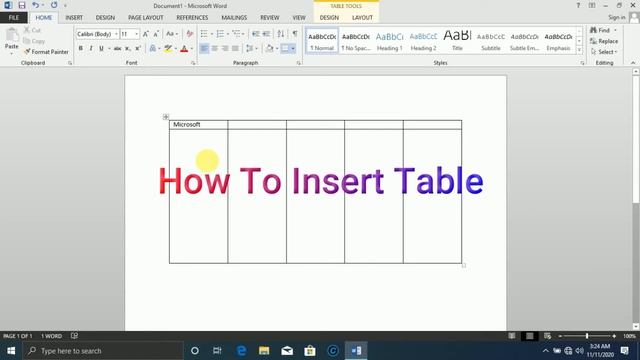640x360 pixels.
Task: Switch to Table Tools LAYOUT tab
Action: tap(362, 18)
